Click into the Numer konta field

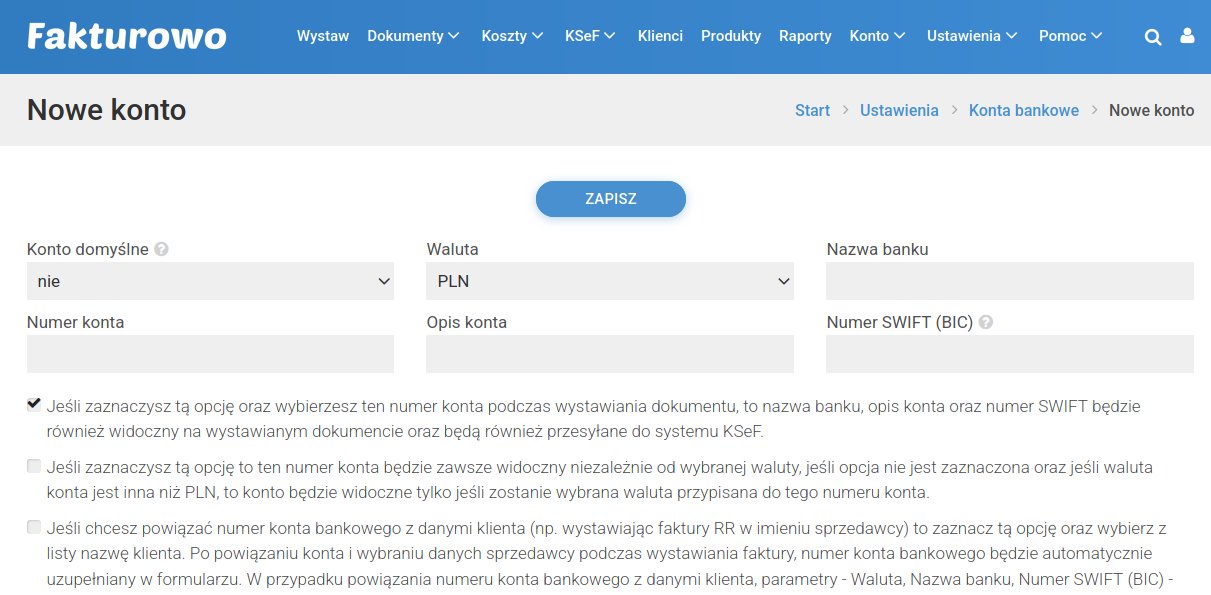click(210, 354)
